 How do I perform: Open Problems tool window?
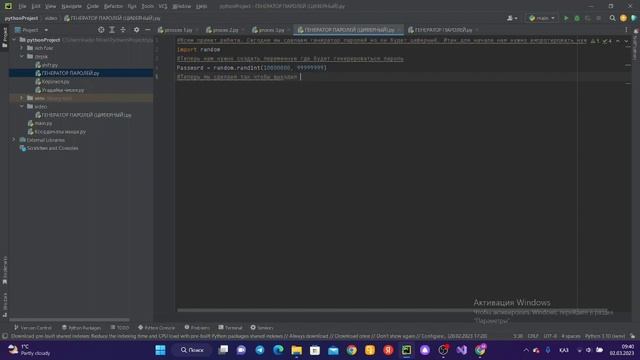[197, 328]
